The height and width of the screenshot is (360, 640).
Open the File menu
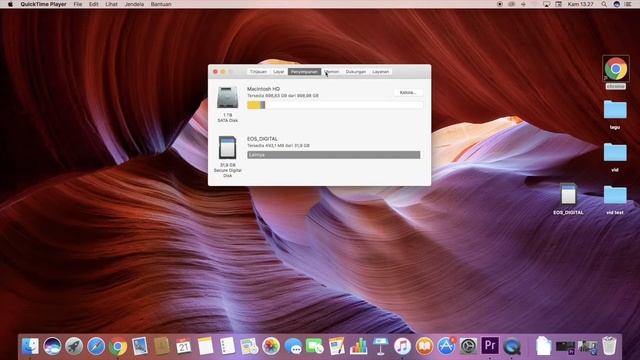pos(78,4)
